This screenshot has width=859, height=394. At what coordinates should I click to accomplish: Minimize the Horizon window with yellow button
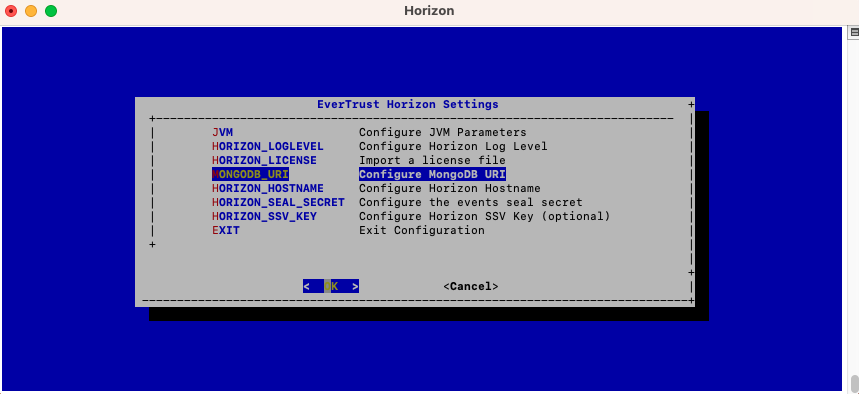[31, 10]
